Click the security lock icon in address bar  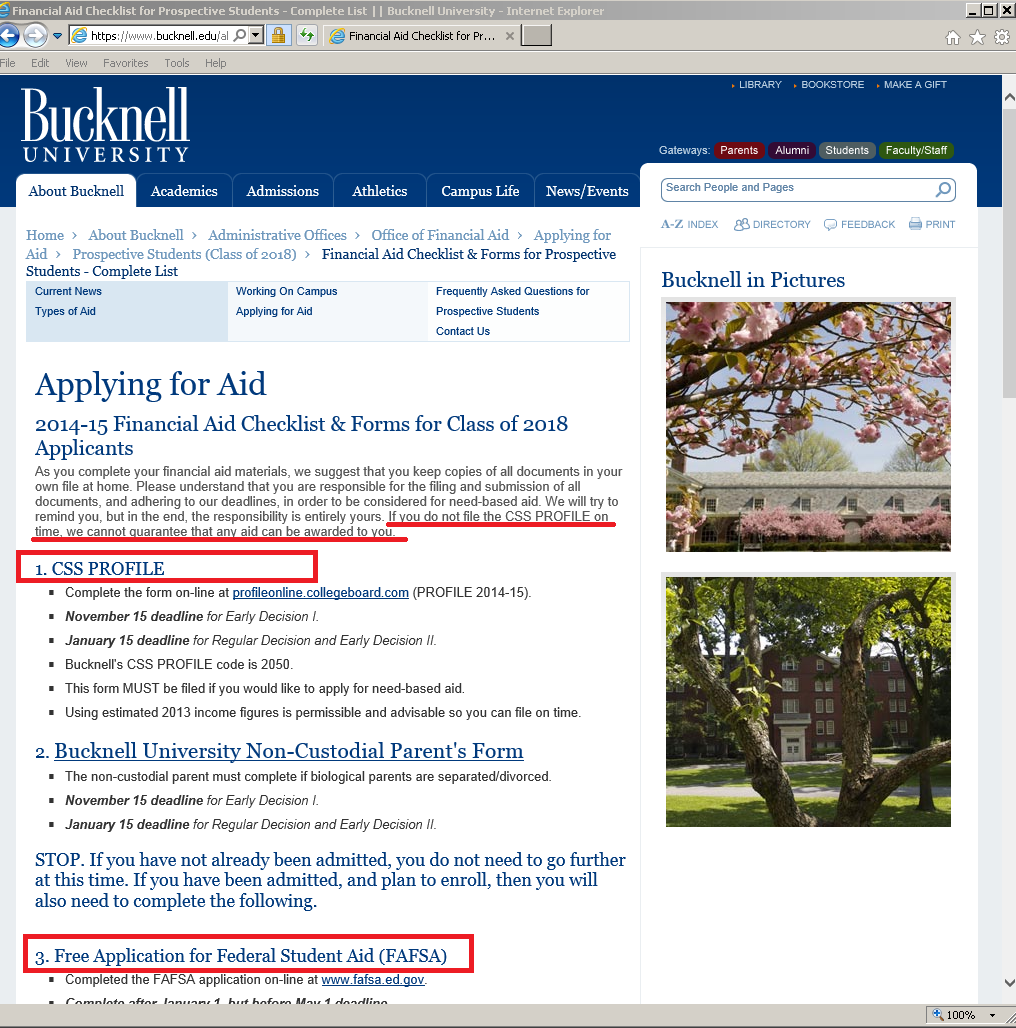(x=278, y=36)
